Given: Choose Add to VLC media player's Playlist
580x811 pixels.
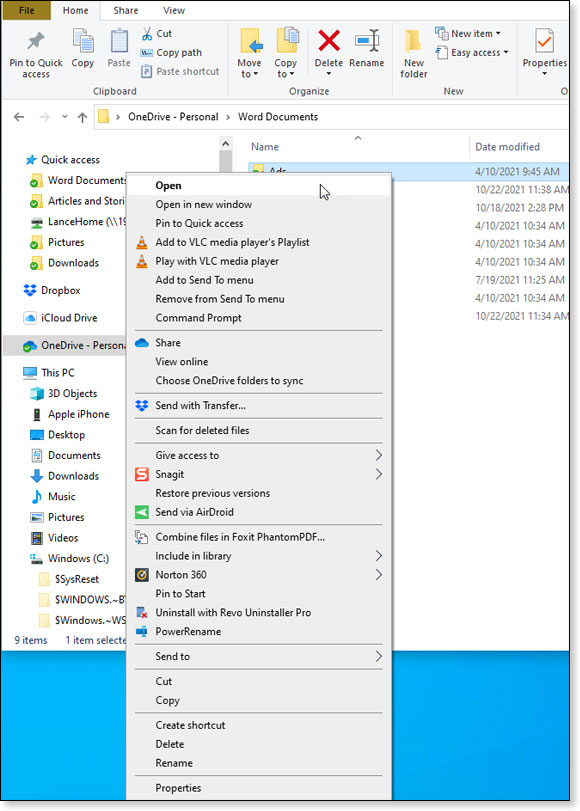Looking at the screenshot, I should pyautogui.click(x=259, y=242).
